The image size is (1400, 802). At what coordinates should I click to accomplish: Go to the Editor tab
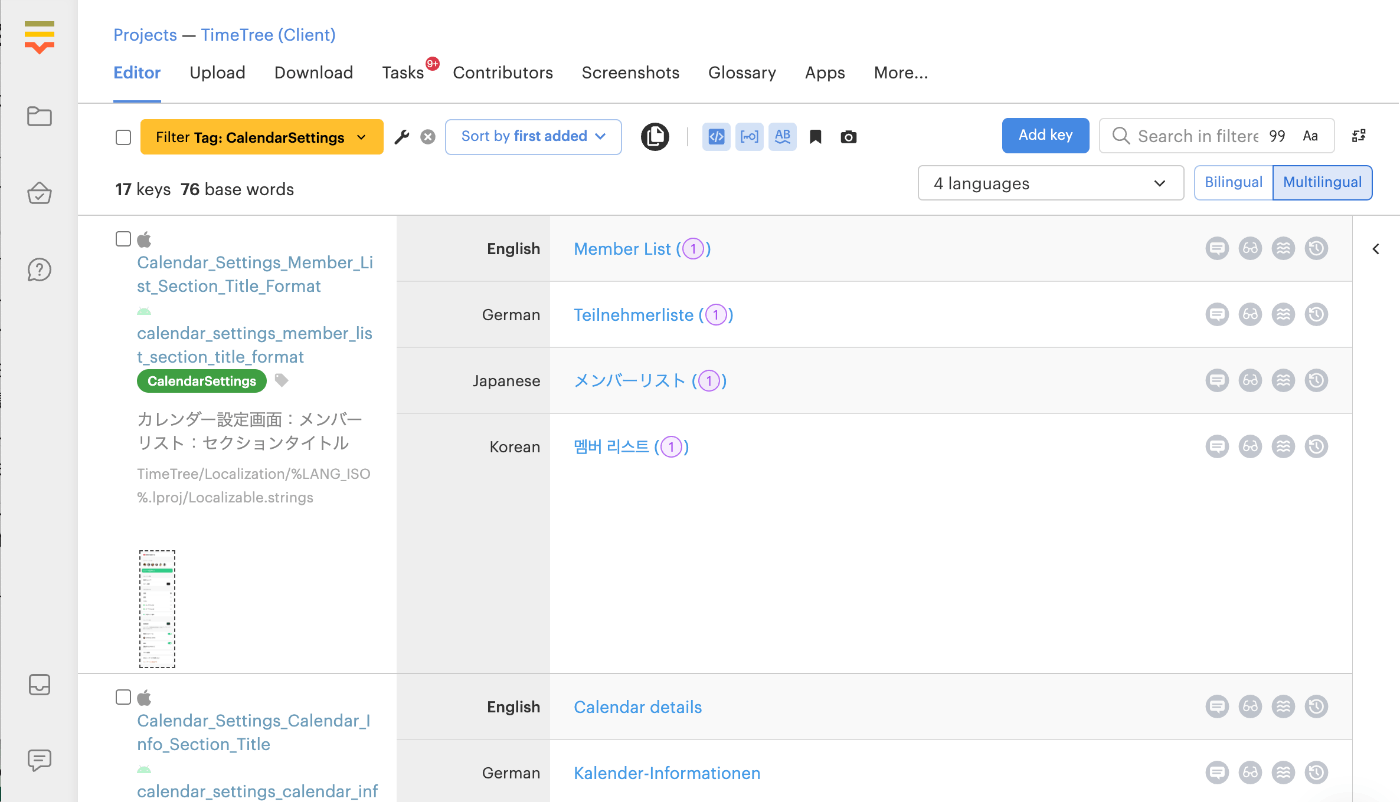[137, 73]
